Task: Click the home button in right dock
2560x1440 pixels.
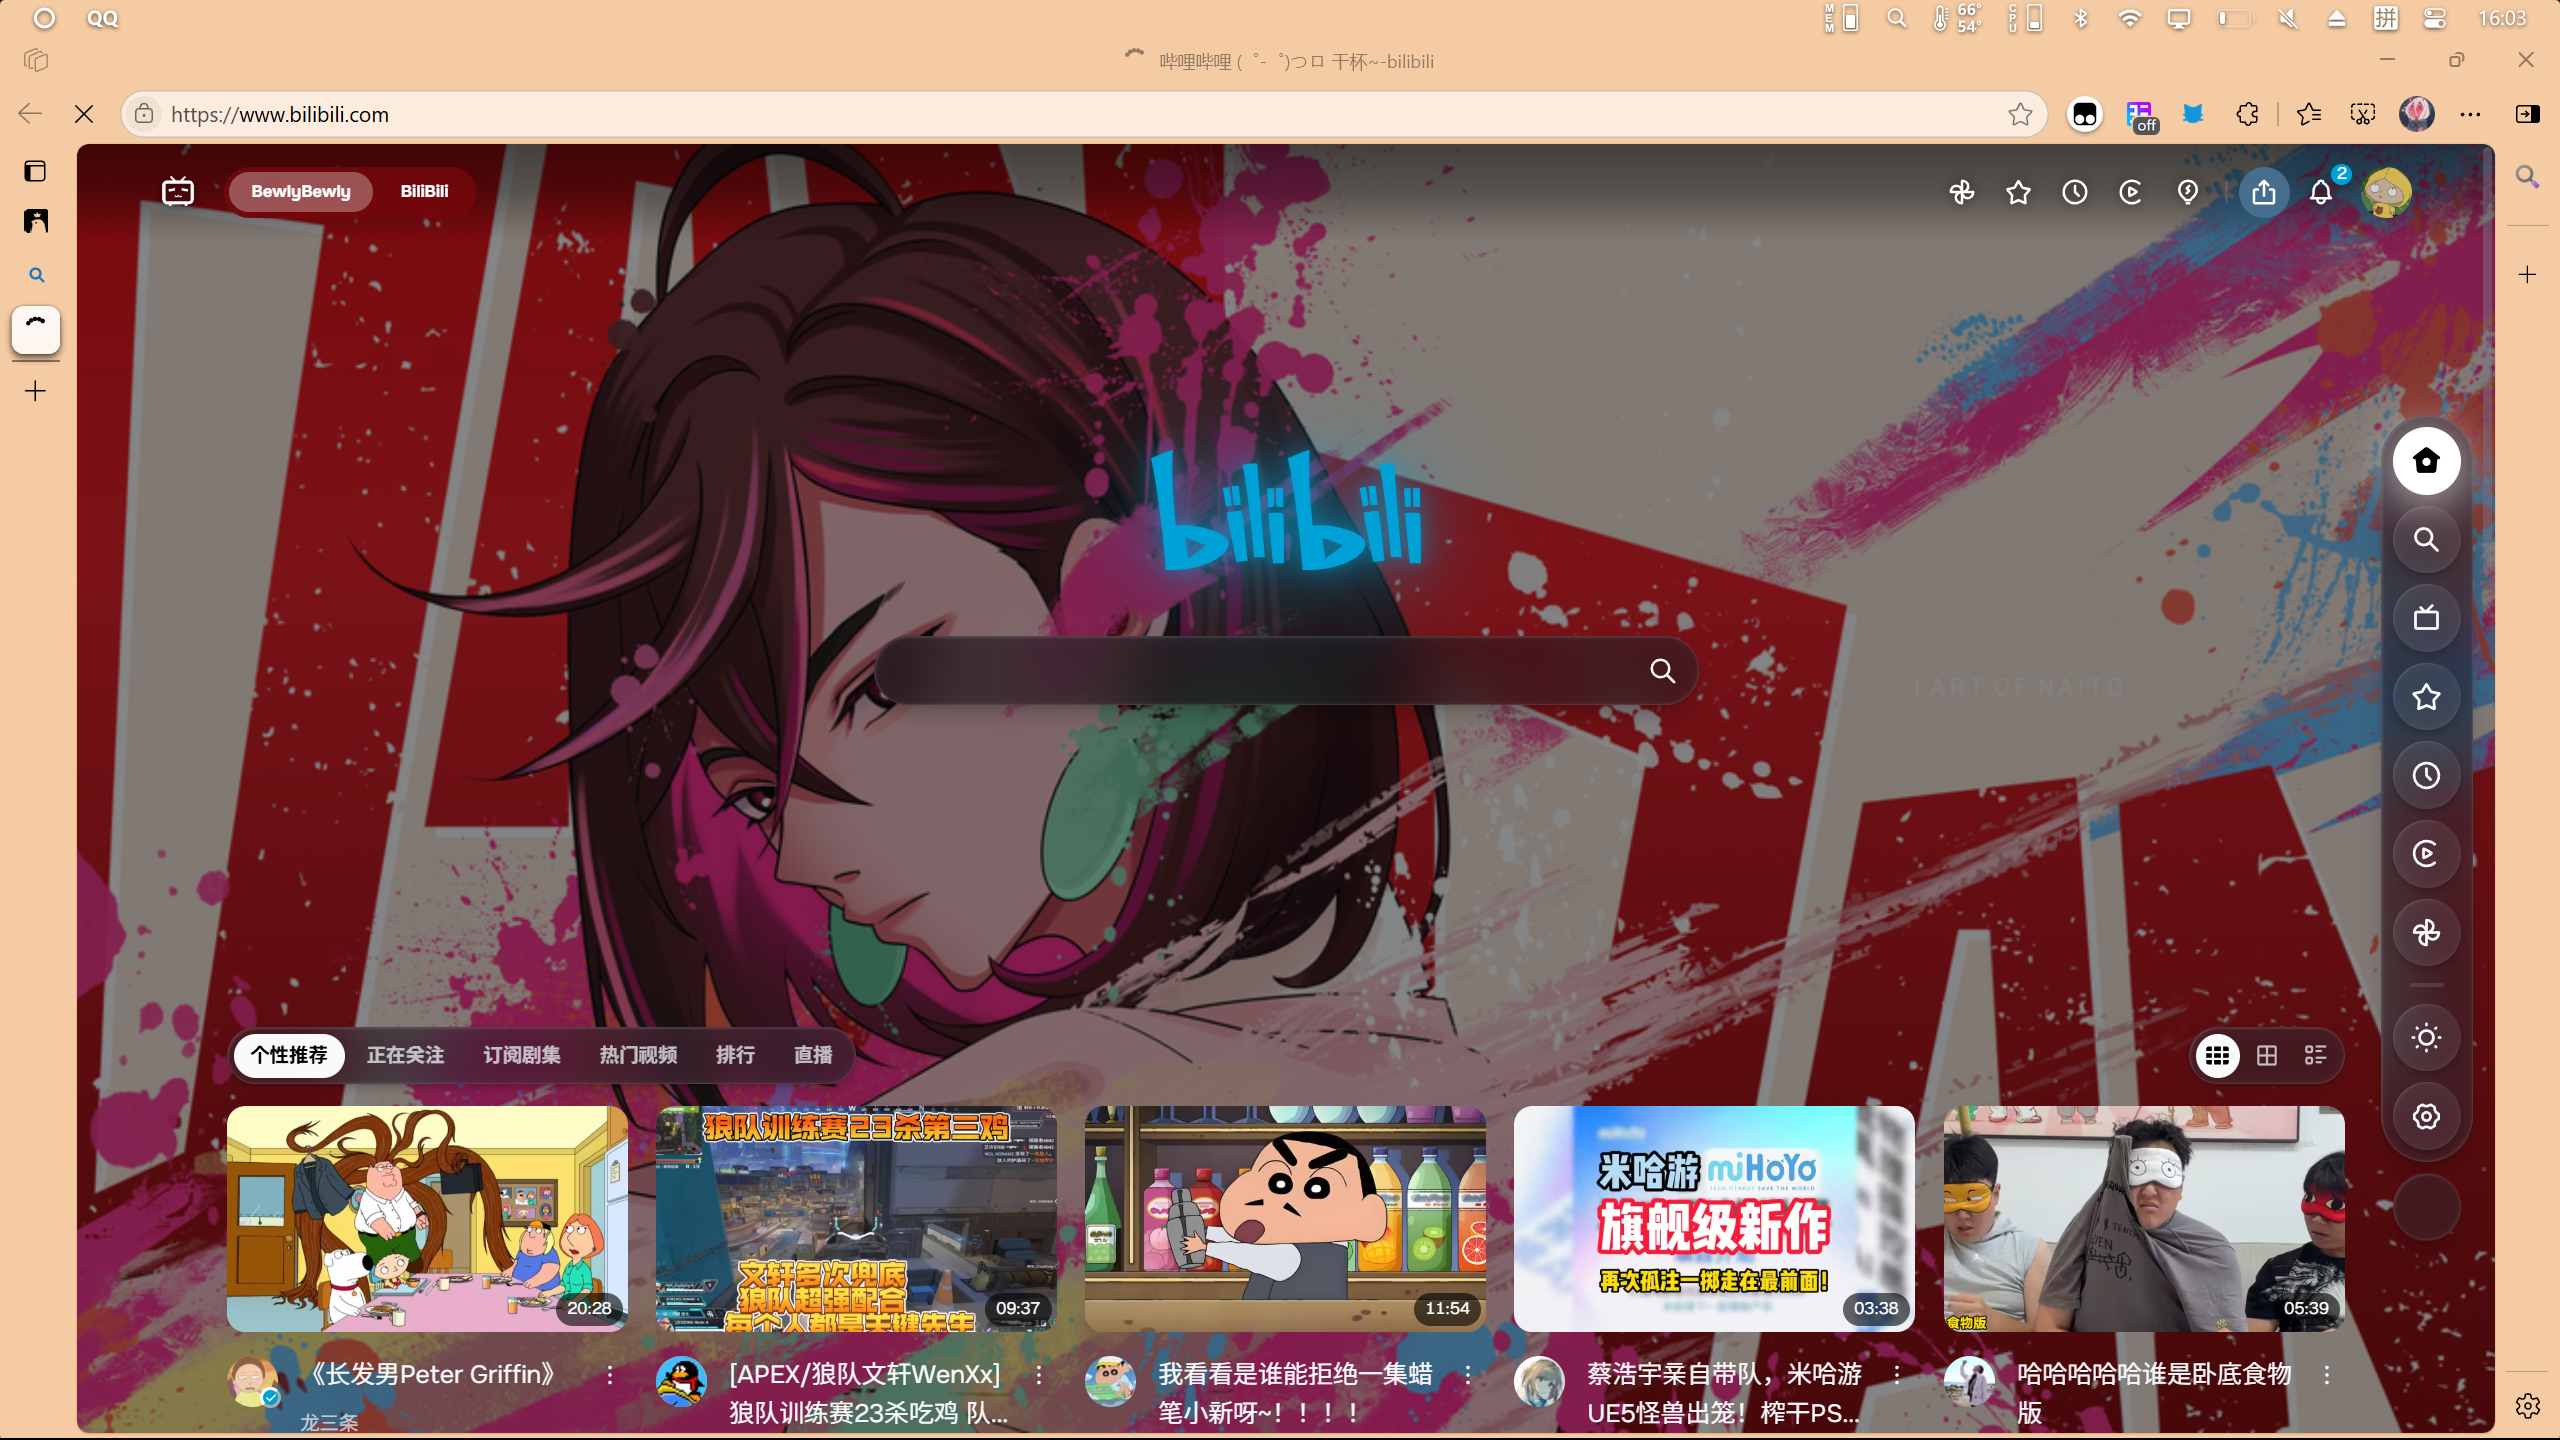Action: point(2427,461)
